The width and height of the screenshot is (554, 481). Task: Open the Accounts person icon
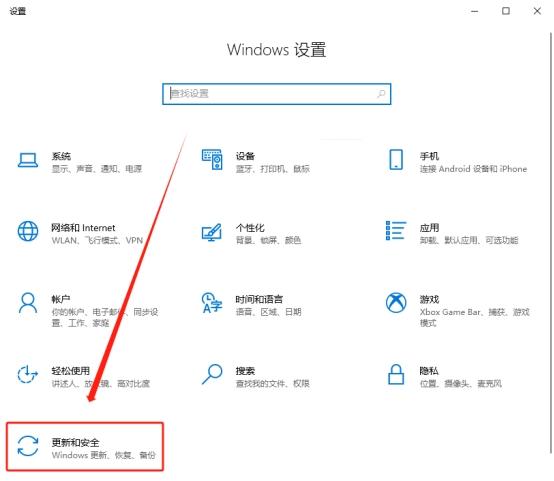pos(28,303)
